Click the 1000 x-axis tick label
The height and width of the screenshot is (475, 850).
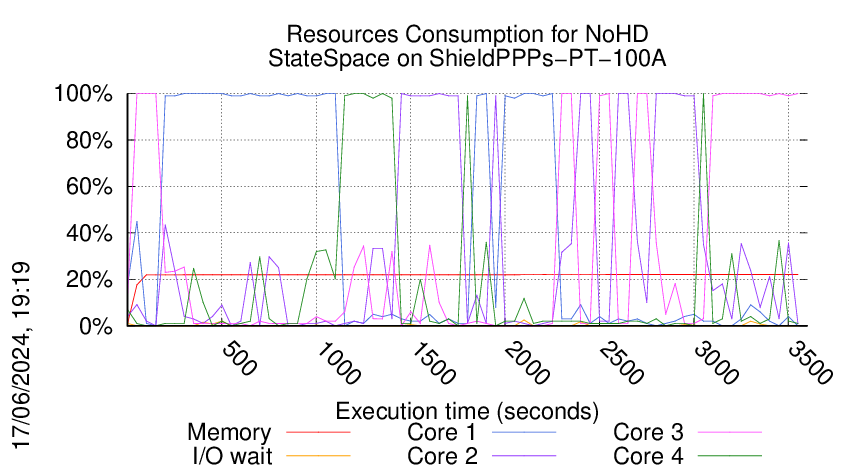(338, 363)
